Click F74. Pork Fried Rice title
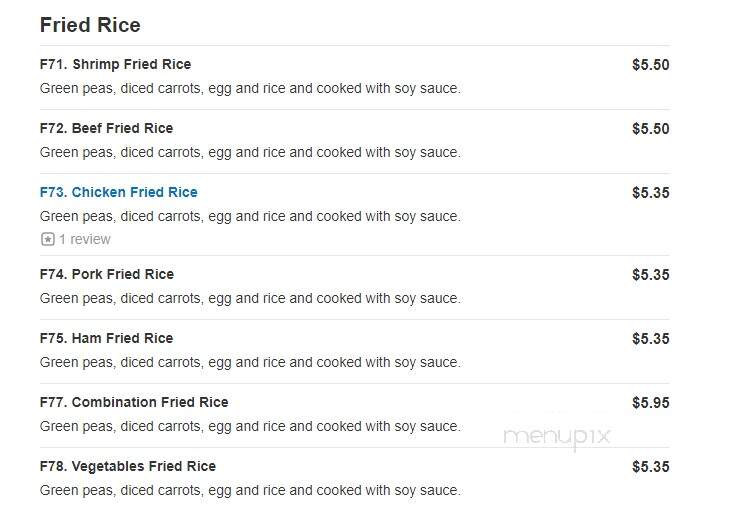The height and width of the screenshot is (519, 736). click(x=107, y=274)
